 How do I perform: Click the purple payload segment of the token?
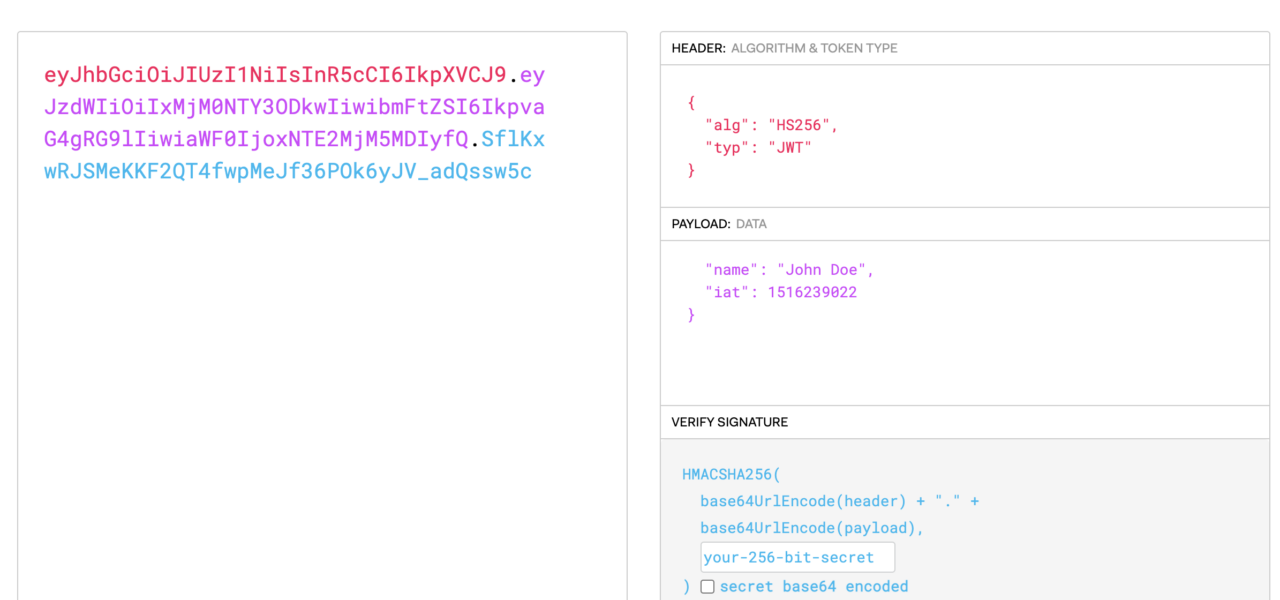pos(294,107)
